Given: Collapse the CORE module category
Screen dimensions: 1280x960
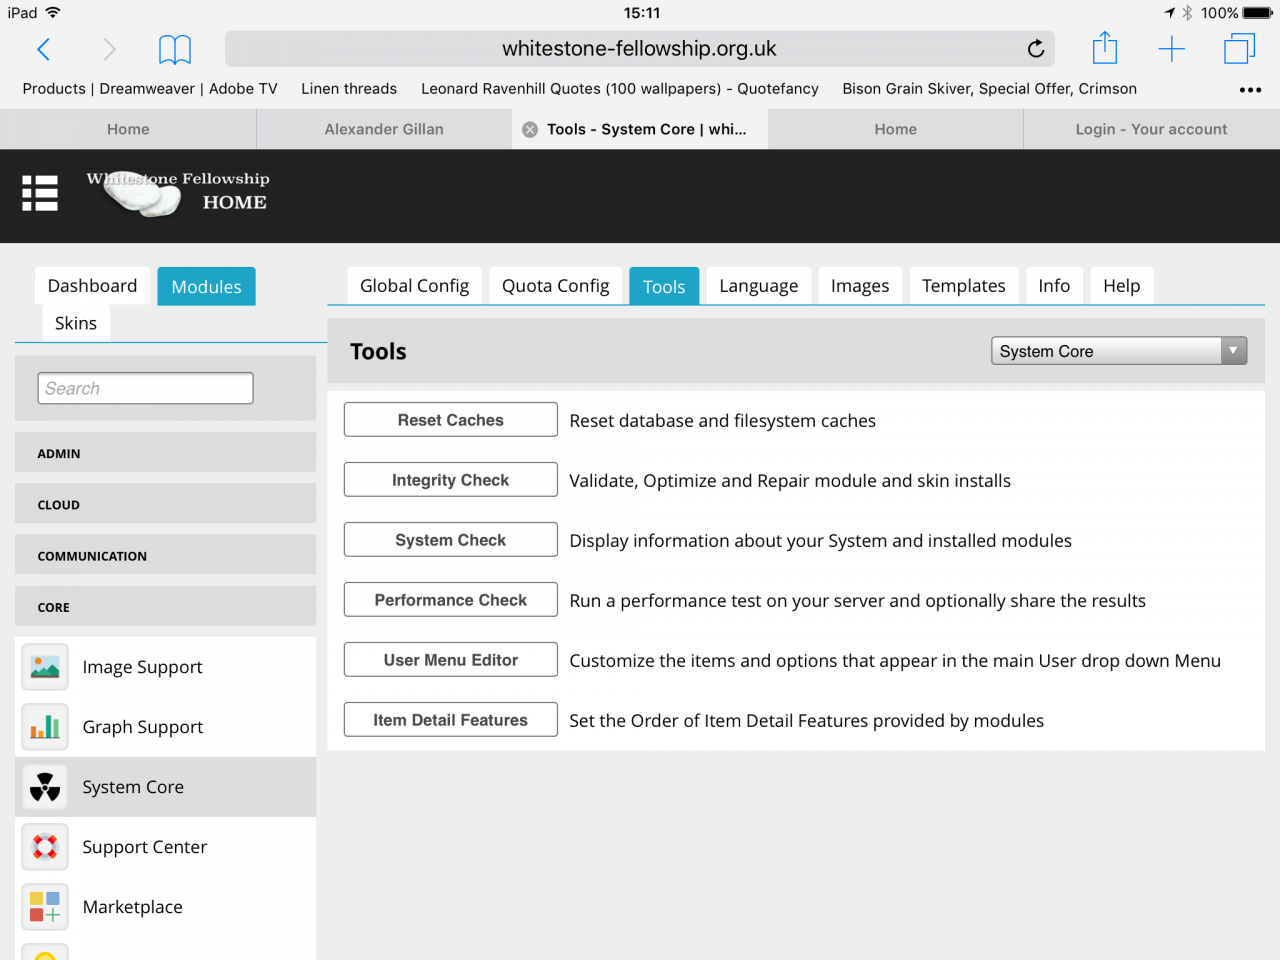Looking at the screenshot, I should 166,606.
